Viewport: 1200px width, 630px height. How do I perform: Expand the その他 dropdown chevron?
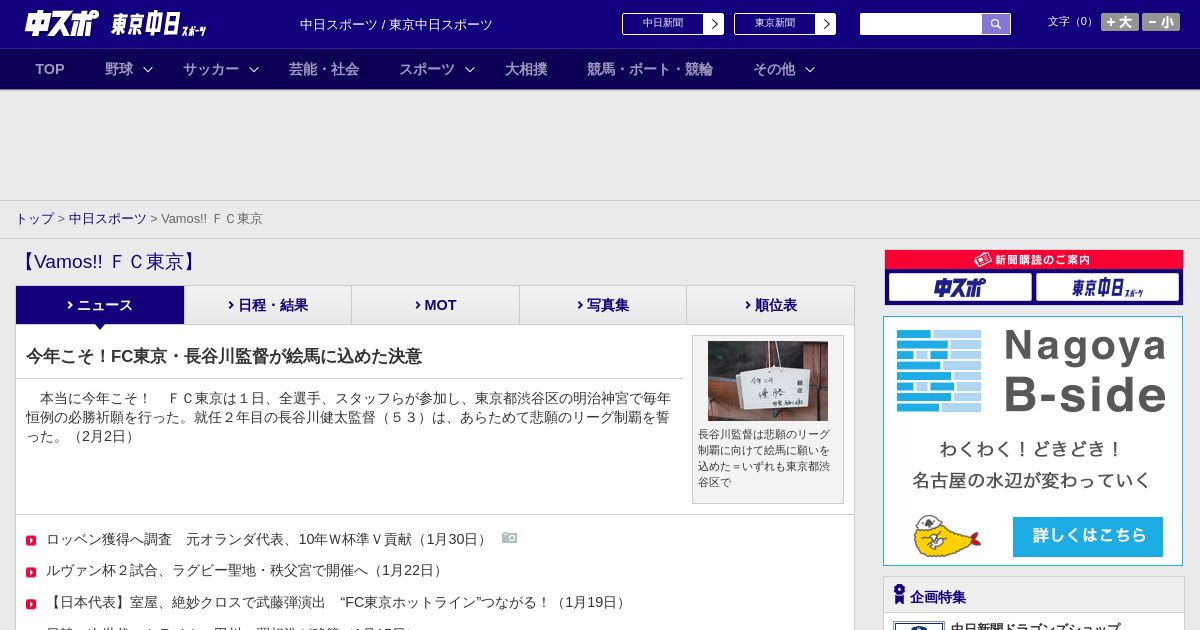click(810, 70)
